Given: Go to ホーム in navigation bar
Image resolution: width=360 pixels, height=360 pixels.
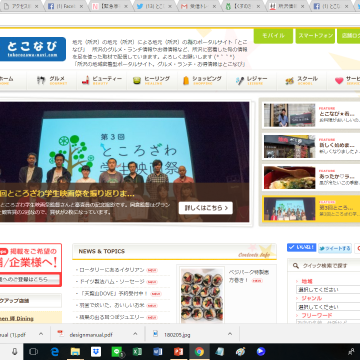Looking at the screenshot, I should [x=13, y=80].
